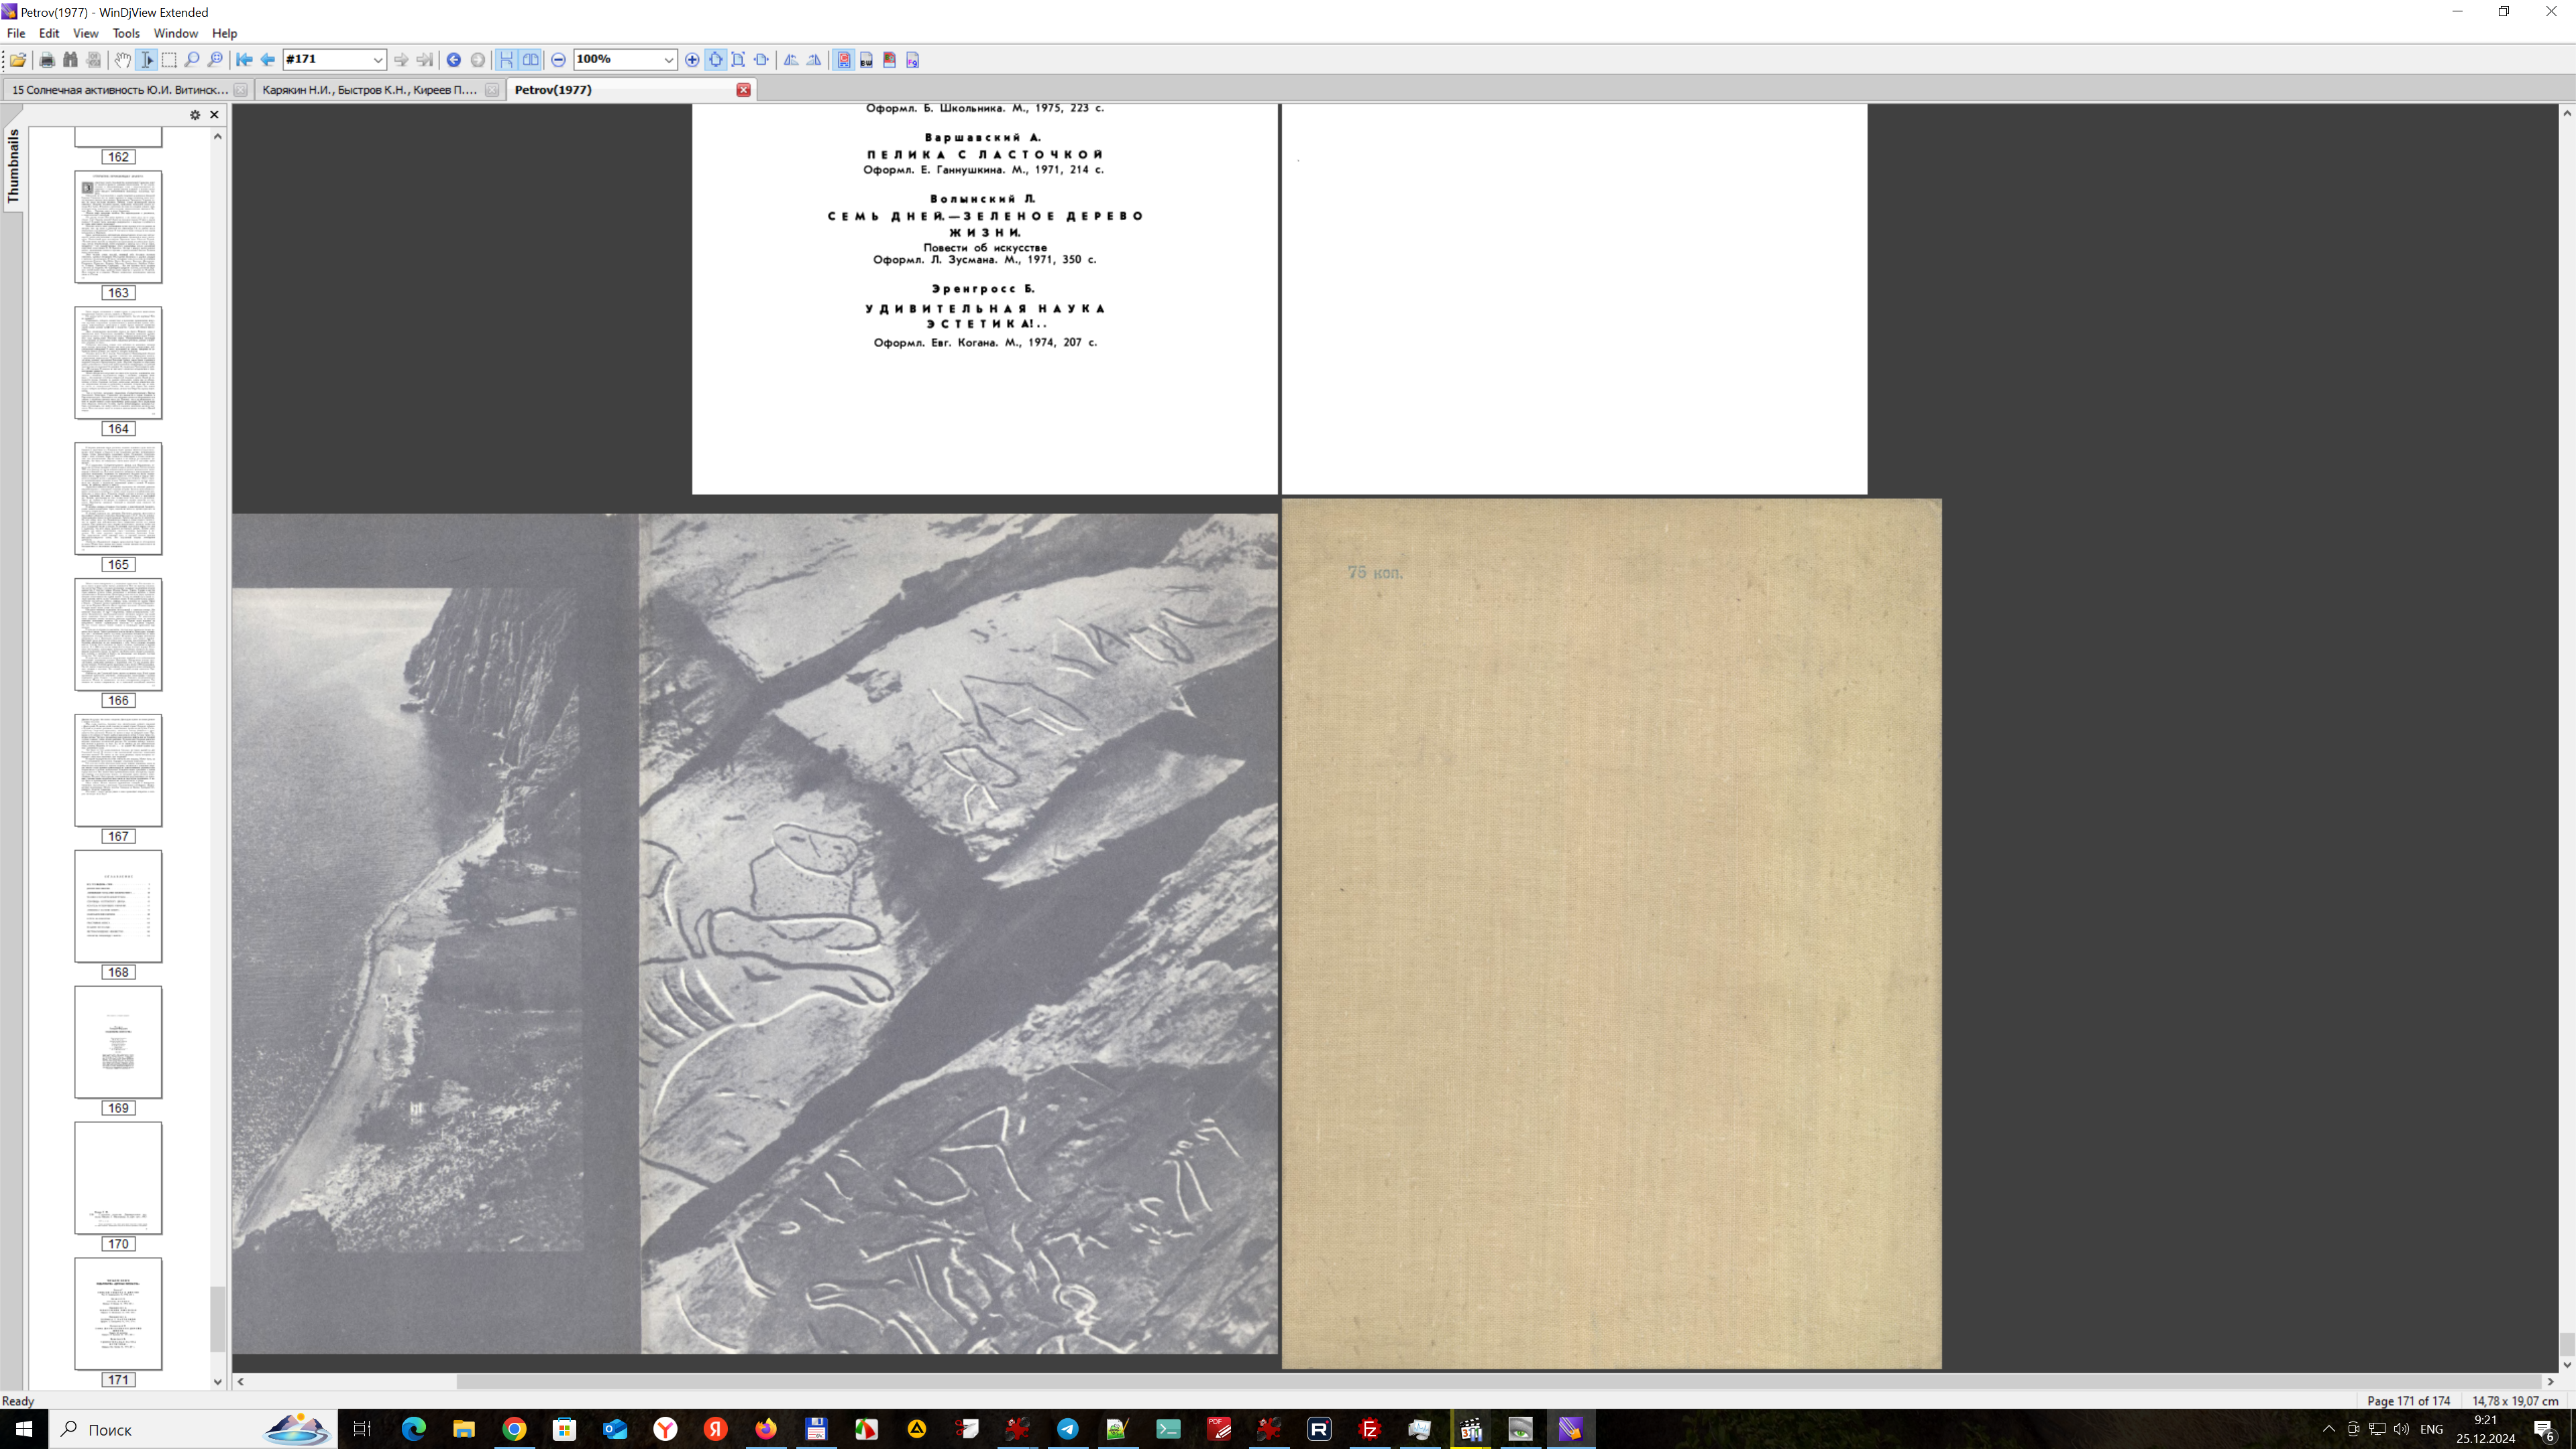Close the Карякин Н.И. tab

[491, 90]
